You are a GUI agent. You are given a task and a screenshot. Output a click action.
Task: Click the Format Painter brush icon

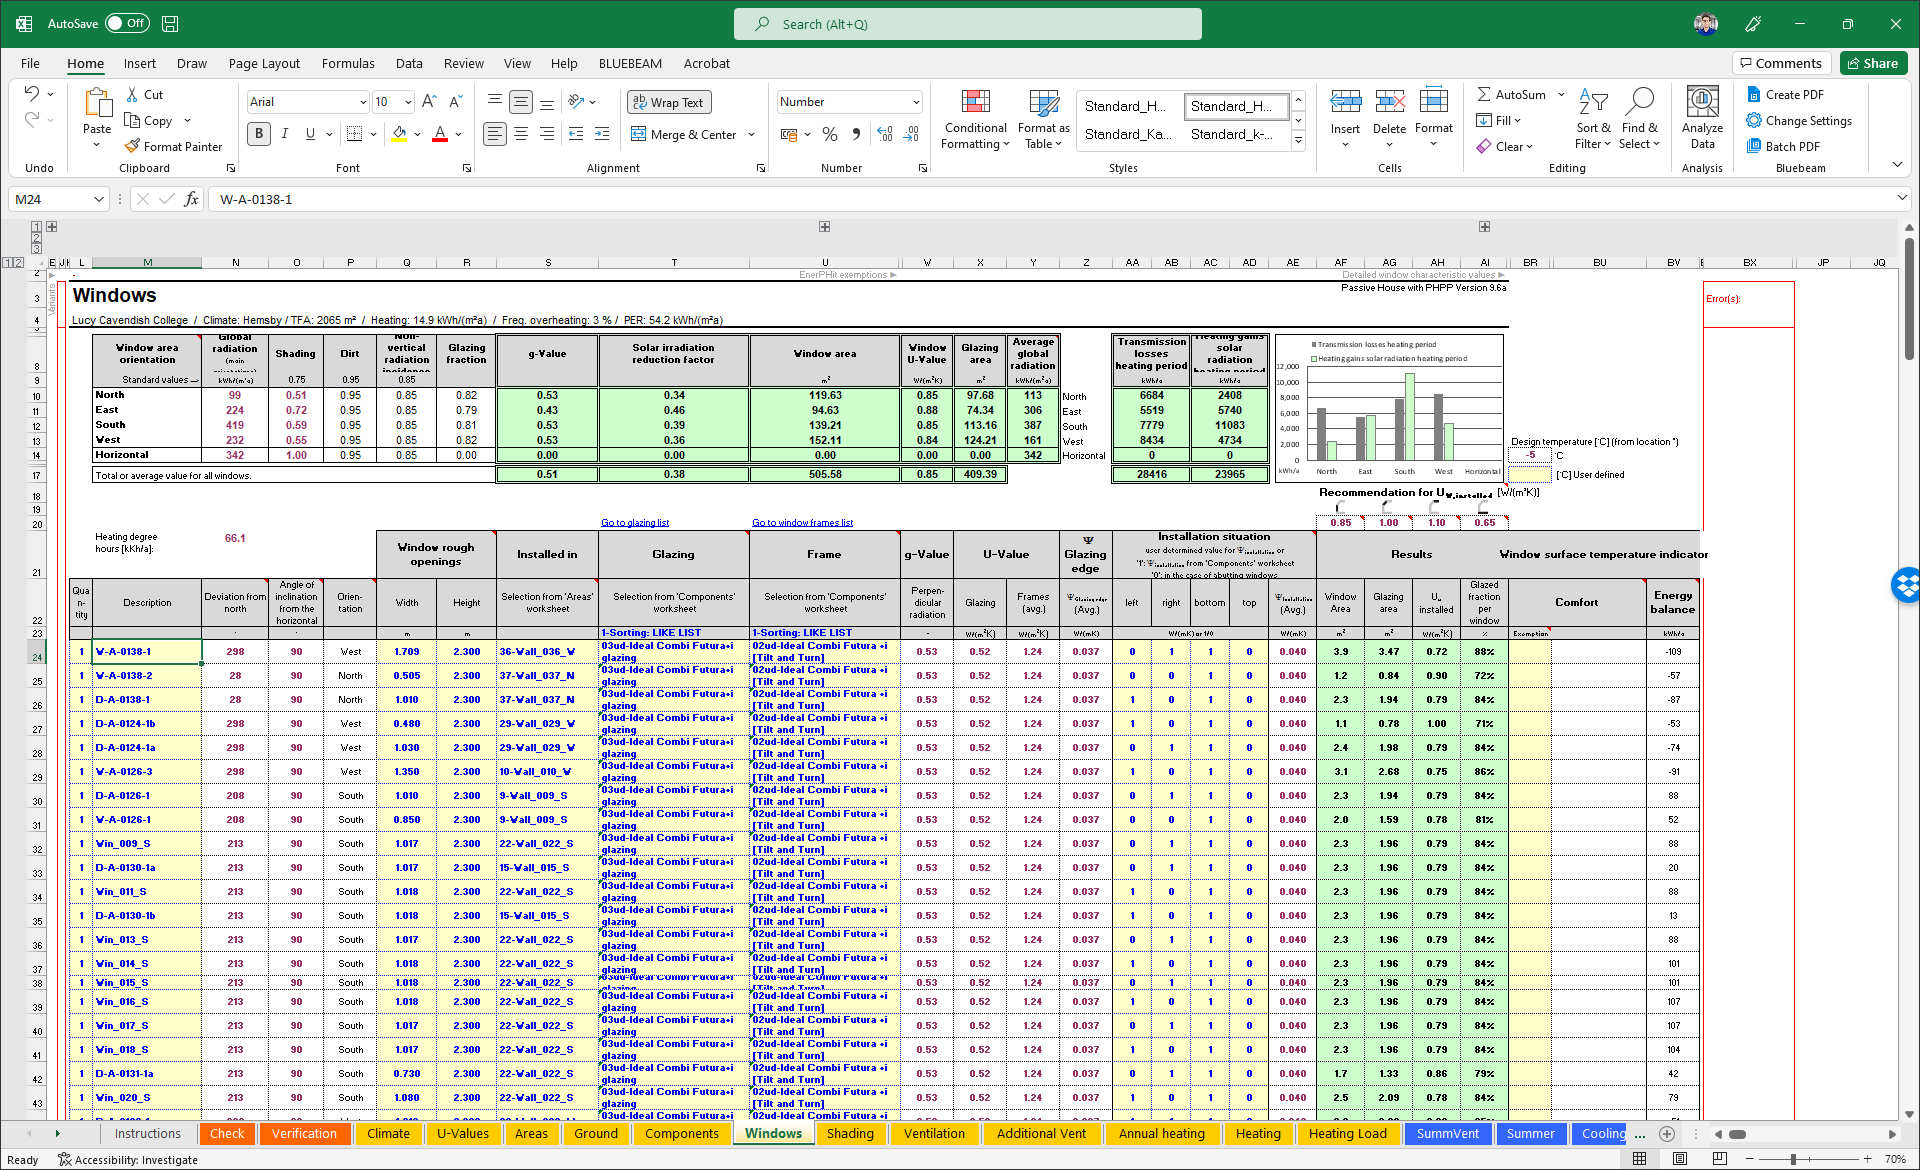(132, 146)
